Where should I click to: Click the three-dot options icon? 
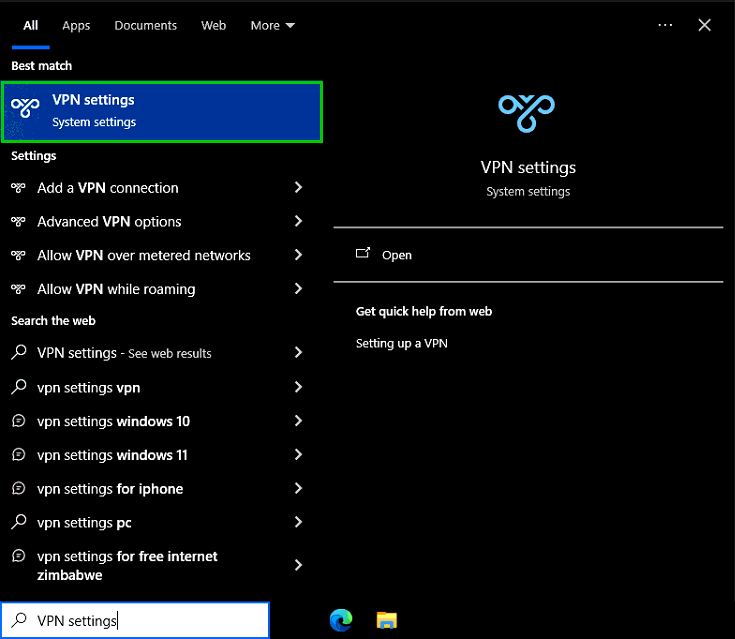pyautogui.click(x=665, y=25)
